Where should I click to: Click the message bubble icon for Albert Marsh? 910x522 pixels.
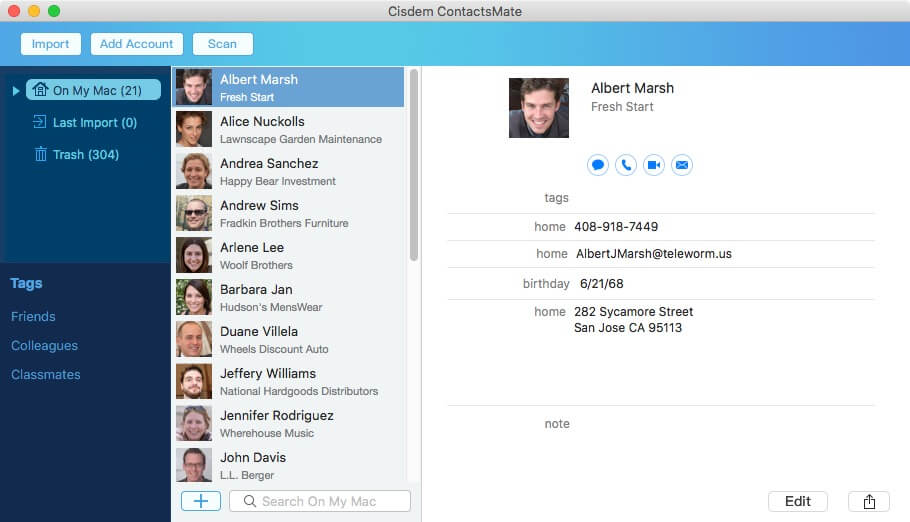(x=598, y=165)
